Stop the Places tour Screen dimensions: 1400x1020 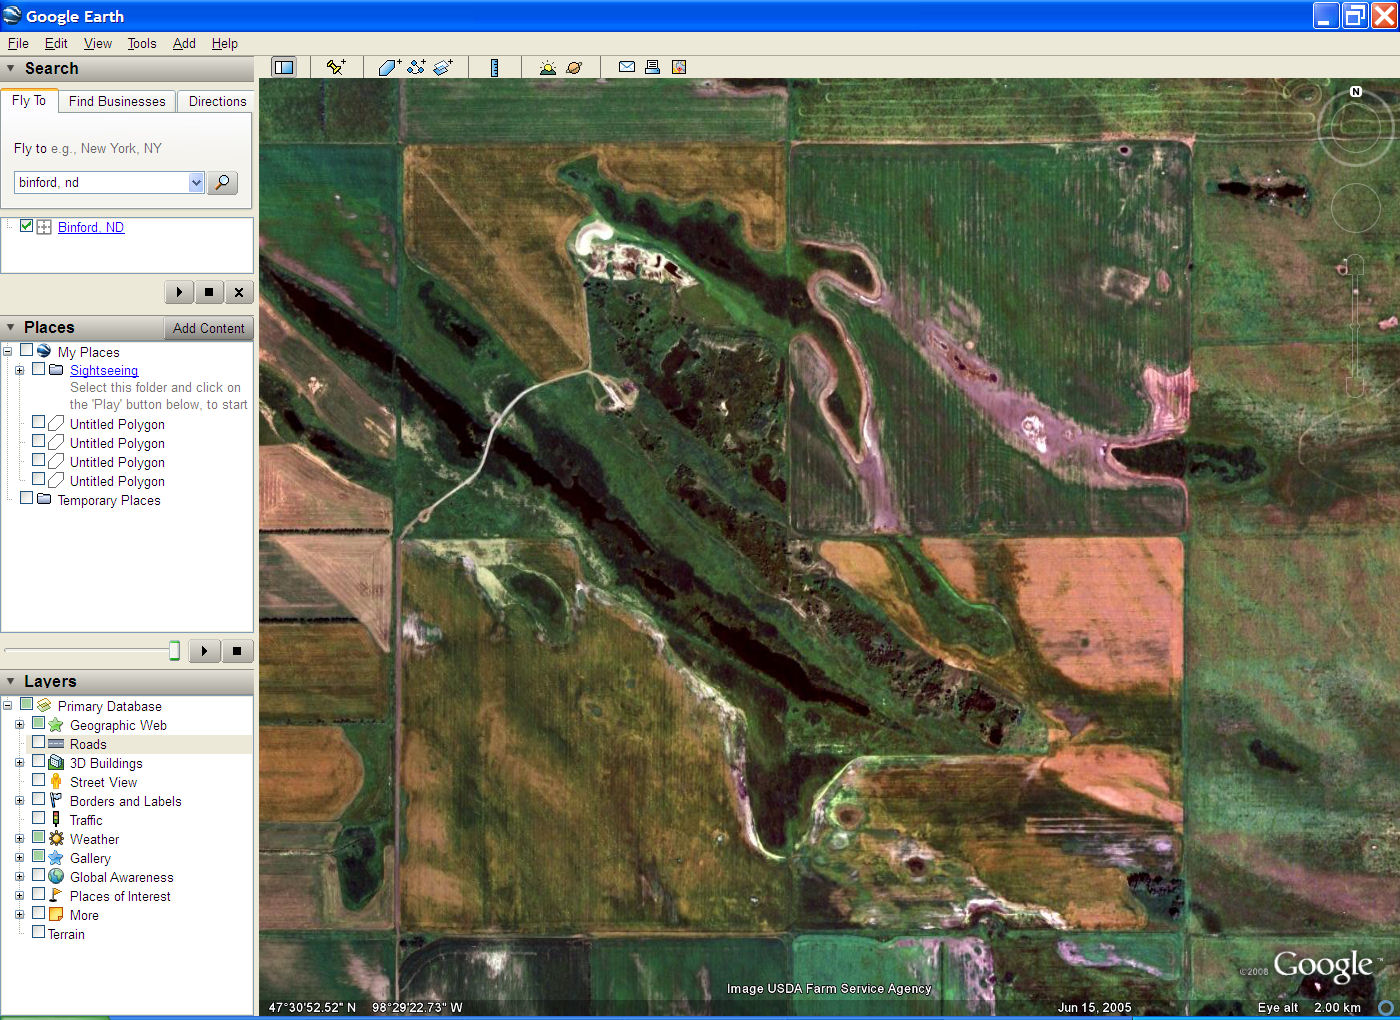coord(237,651)
